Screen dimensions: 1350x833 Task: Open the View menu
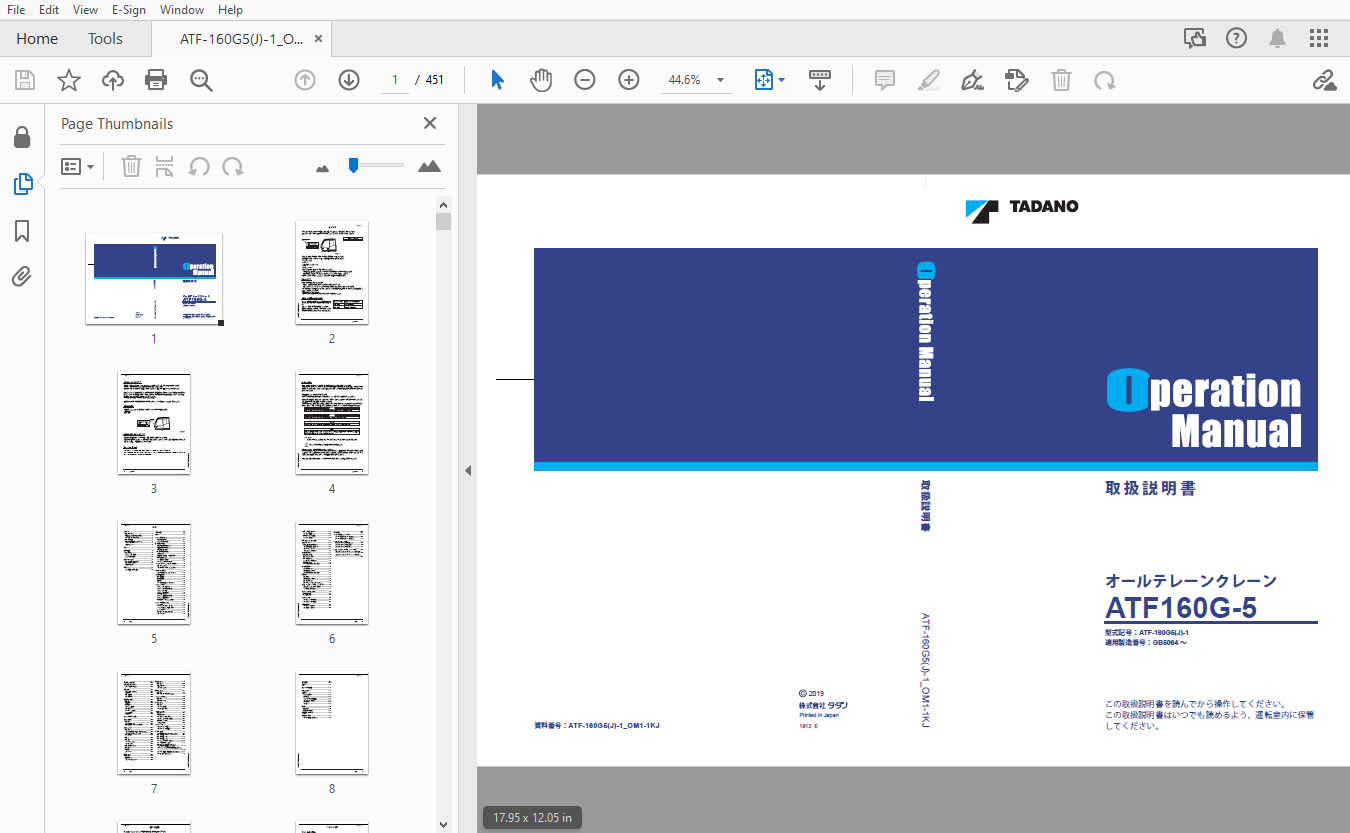pos(86,10)
